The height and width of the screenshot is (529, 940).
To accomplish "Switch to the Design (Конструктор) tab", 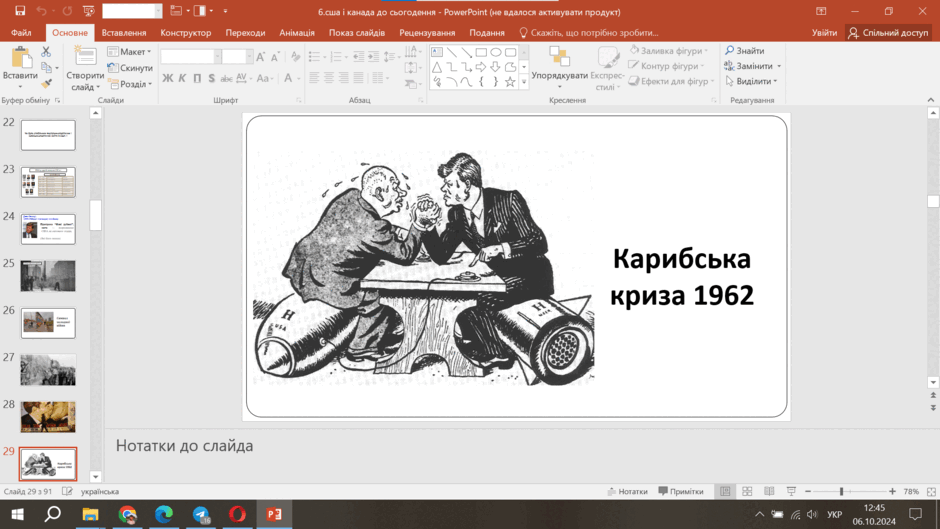I will [185, 32].
